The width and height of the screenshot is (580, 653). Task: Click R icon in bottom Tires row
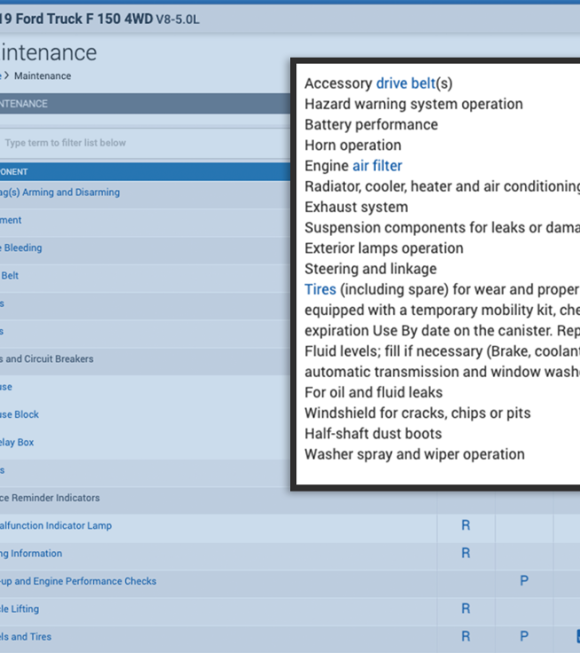[x=465, y=636]
